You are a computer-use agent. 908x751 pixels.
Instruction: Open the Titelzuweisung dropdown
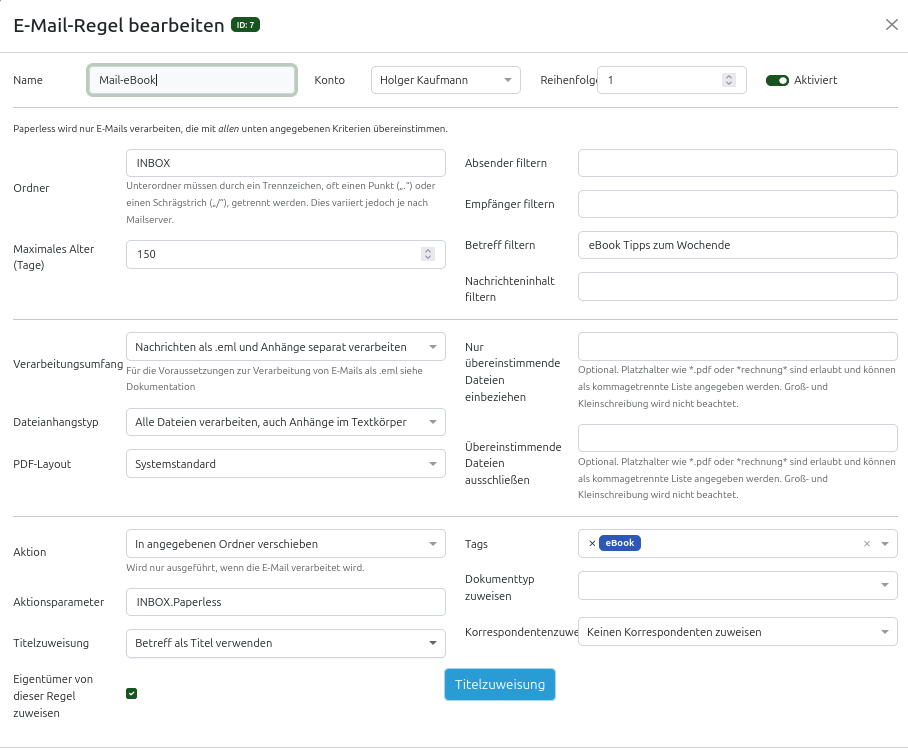pyautogui.click(x=286, y=643)
